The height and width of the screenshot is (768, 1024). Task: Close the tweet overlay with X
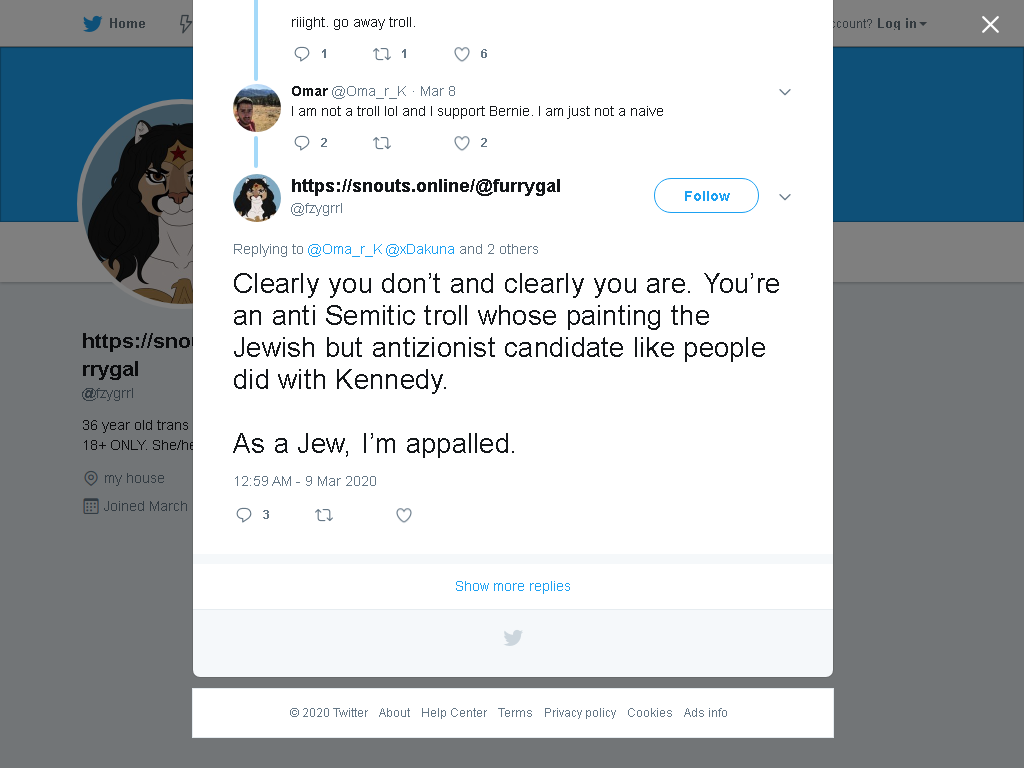click(990, 24)
